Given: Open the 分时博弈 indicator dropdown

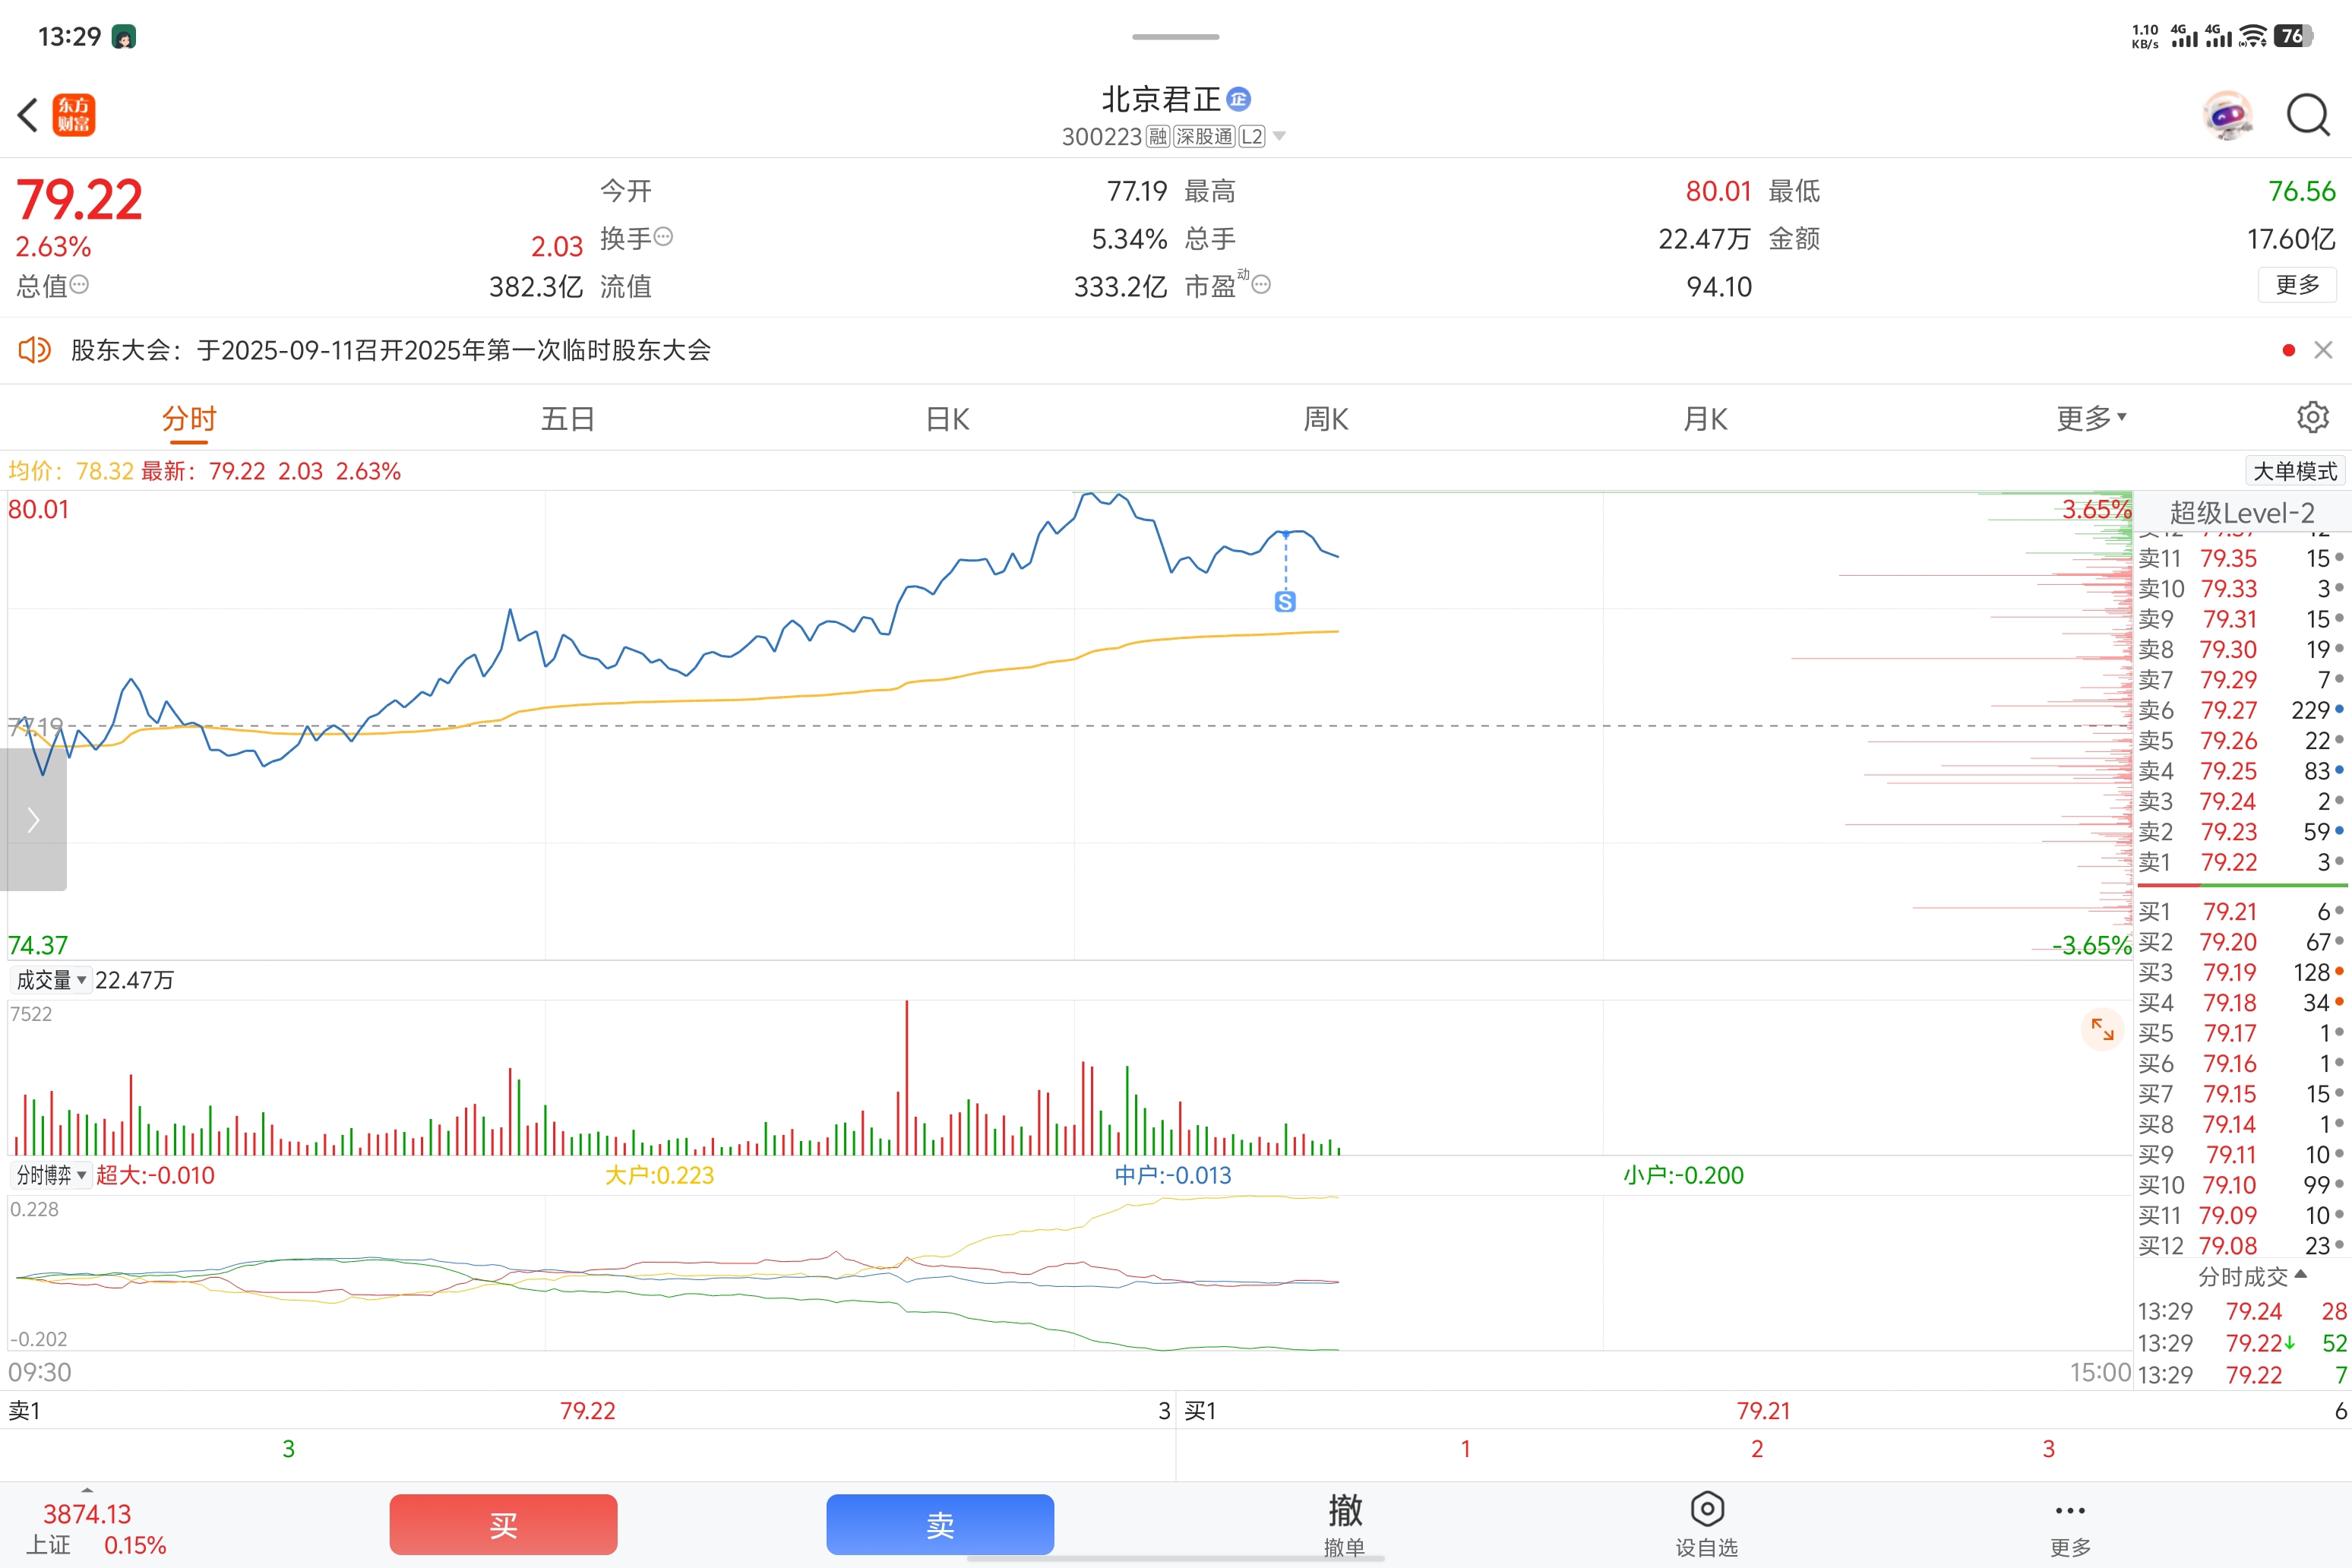Looking at the screenshot, I should pyautogui.click(x=51, y=1175).
